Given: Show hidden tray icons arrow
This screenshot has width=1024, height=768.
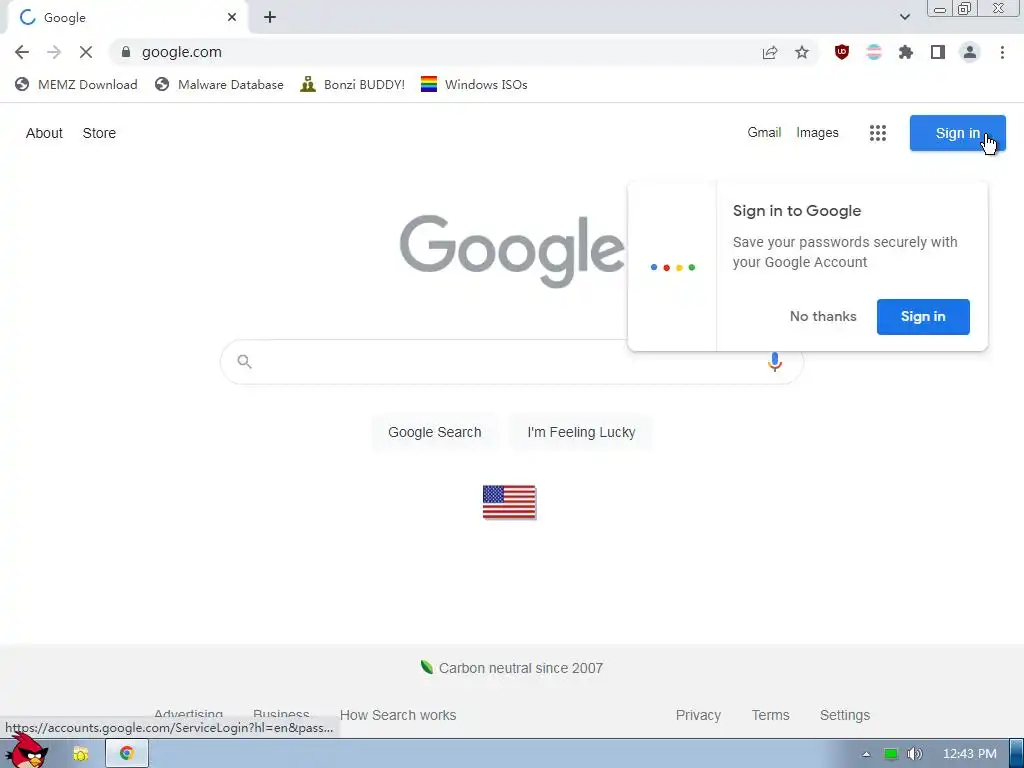Looking at the screenshot, I should [x=867, y=754].
